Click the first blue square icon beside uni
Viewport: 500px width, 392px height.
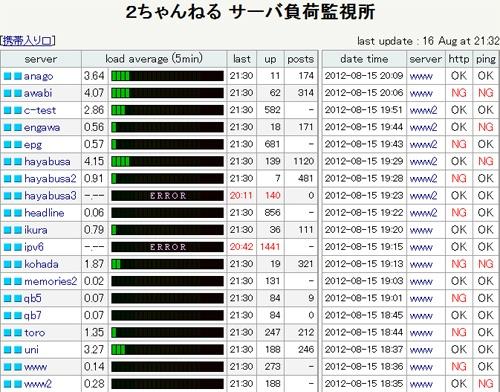pyautogui.click(x=7, y=350)
